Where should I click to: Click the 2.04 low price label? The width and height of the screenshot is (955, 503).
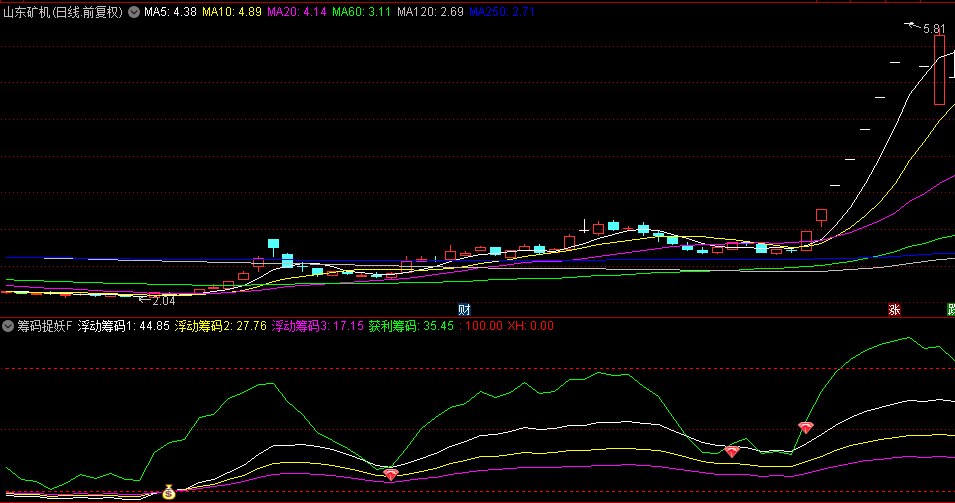click(x=162, y=300)
